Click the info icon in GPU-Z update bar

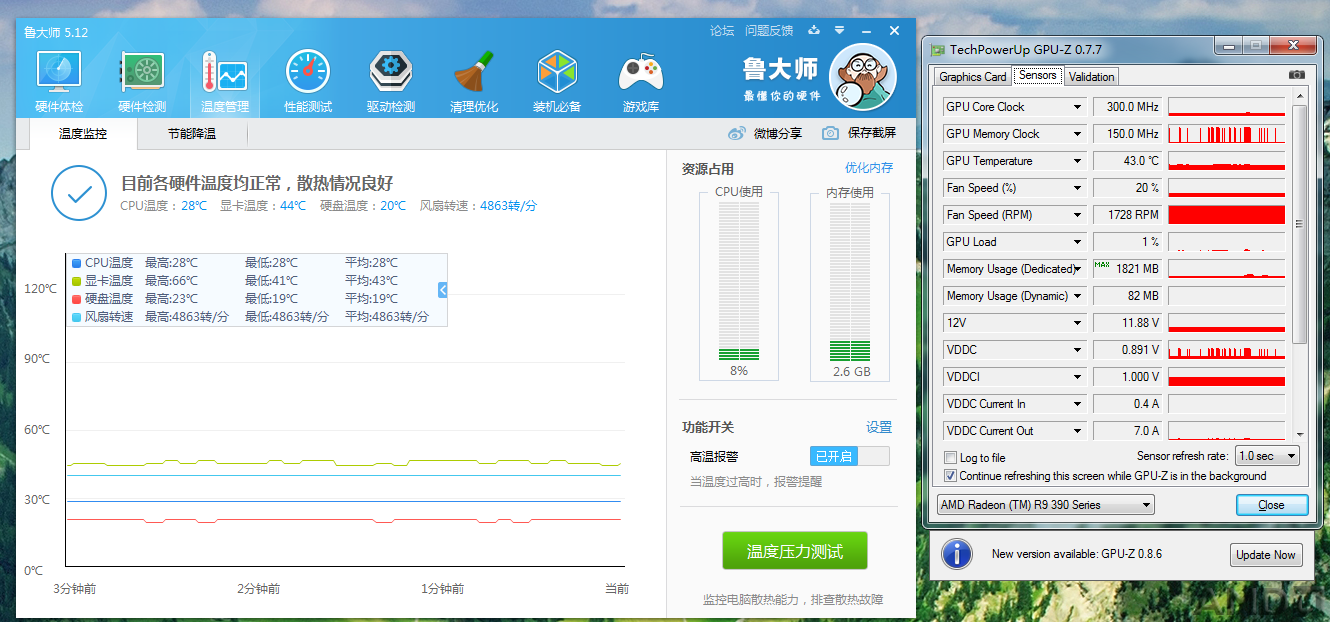(x=957, y=554)
